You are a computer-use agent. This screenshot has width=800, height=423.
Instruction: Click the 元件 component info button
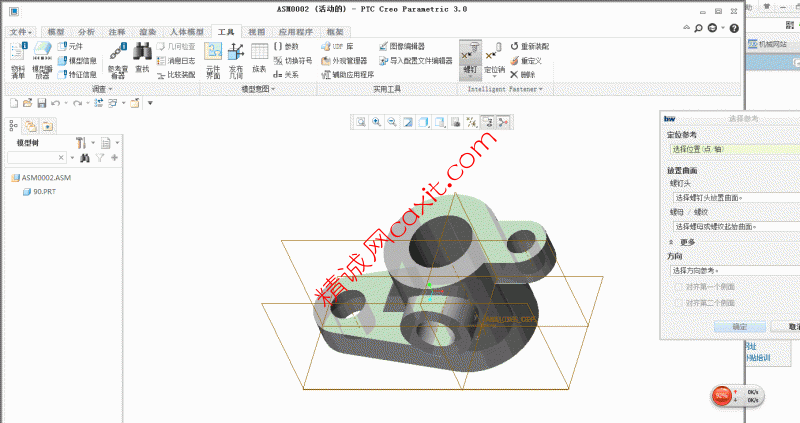[x=70, y=46]
